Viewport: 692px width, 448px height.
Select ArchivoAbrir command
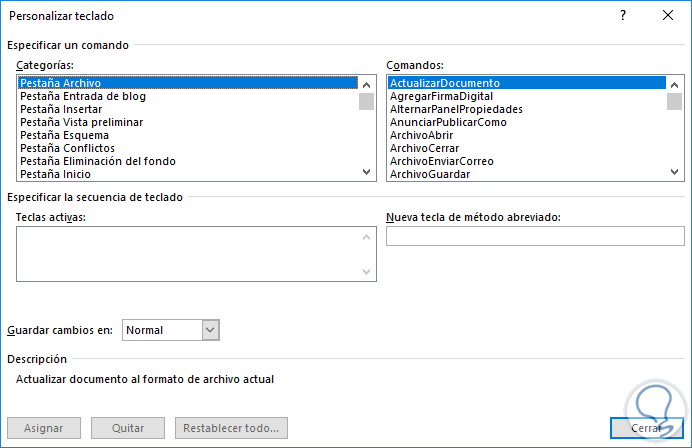(x=422, y=135)
